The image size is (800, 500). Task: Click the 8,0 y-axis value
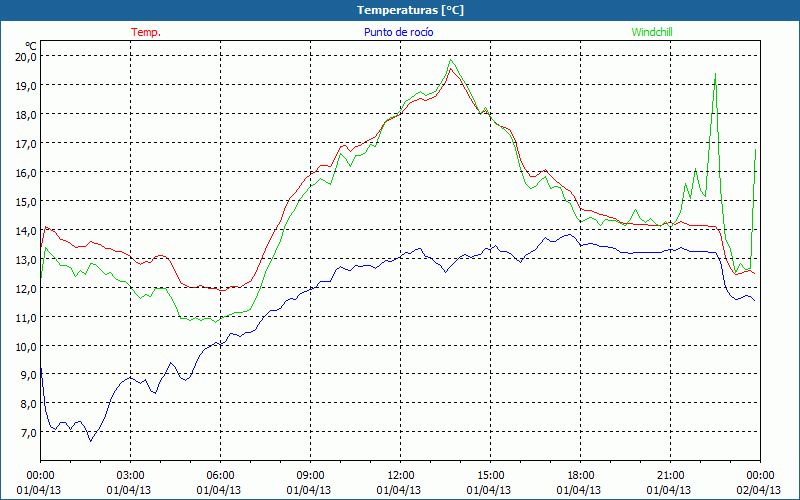(28, 404)
